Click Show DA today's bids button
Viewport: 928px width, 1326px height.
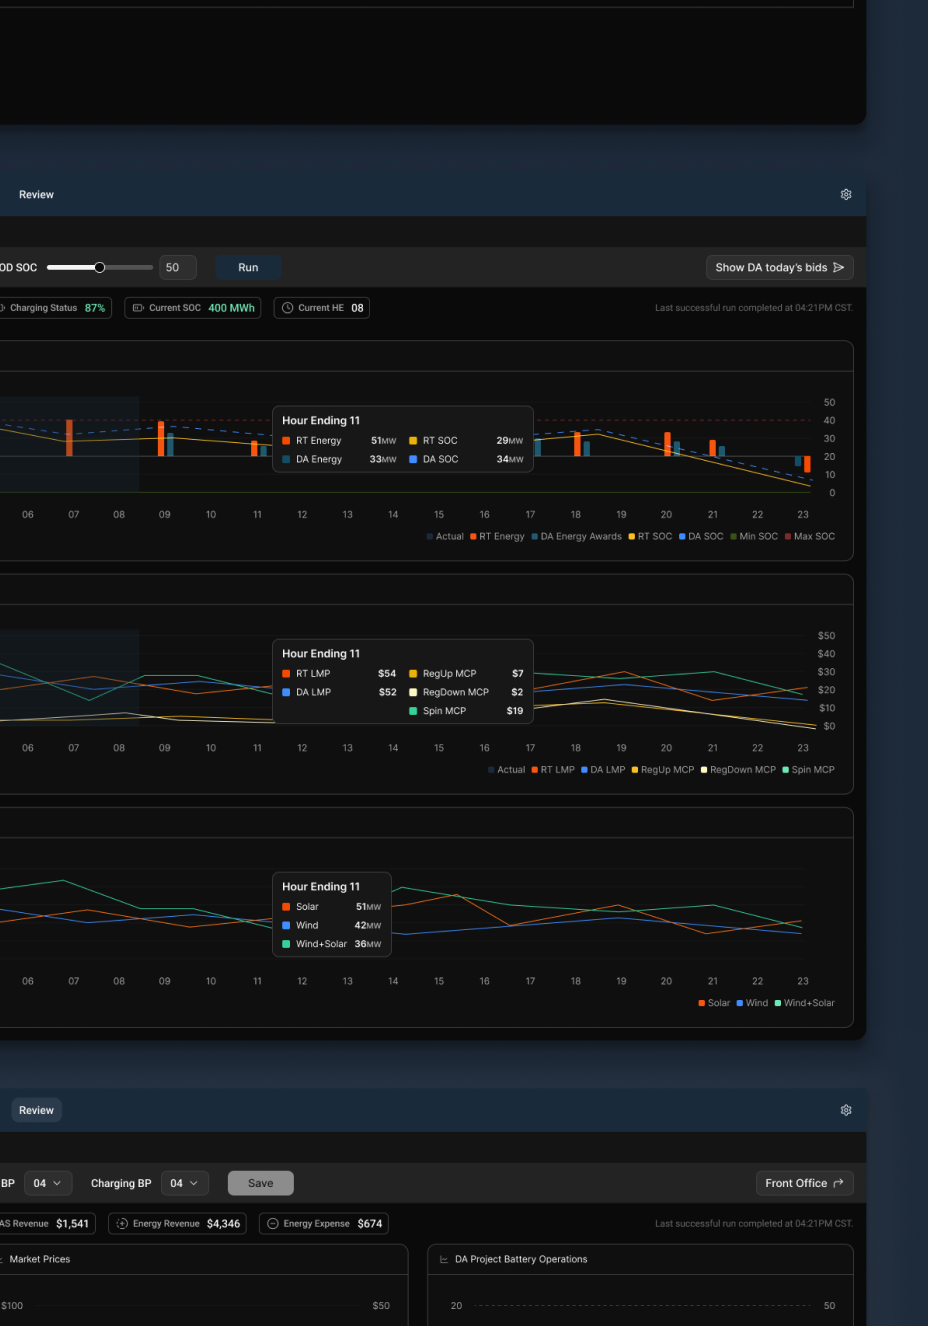tap(779, 268)
